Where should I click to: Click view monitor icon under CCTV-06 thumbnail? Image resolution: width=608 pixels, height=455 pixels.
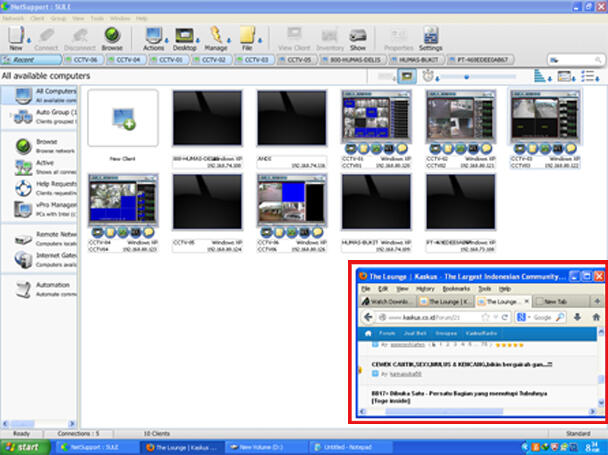coord(266,232)
